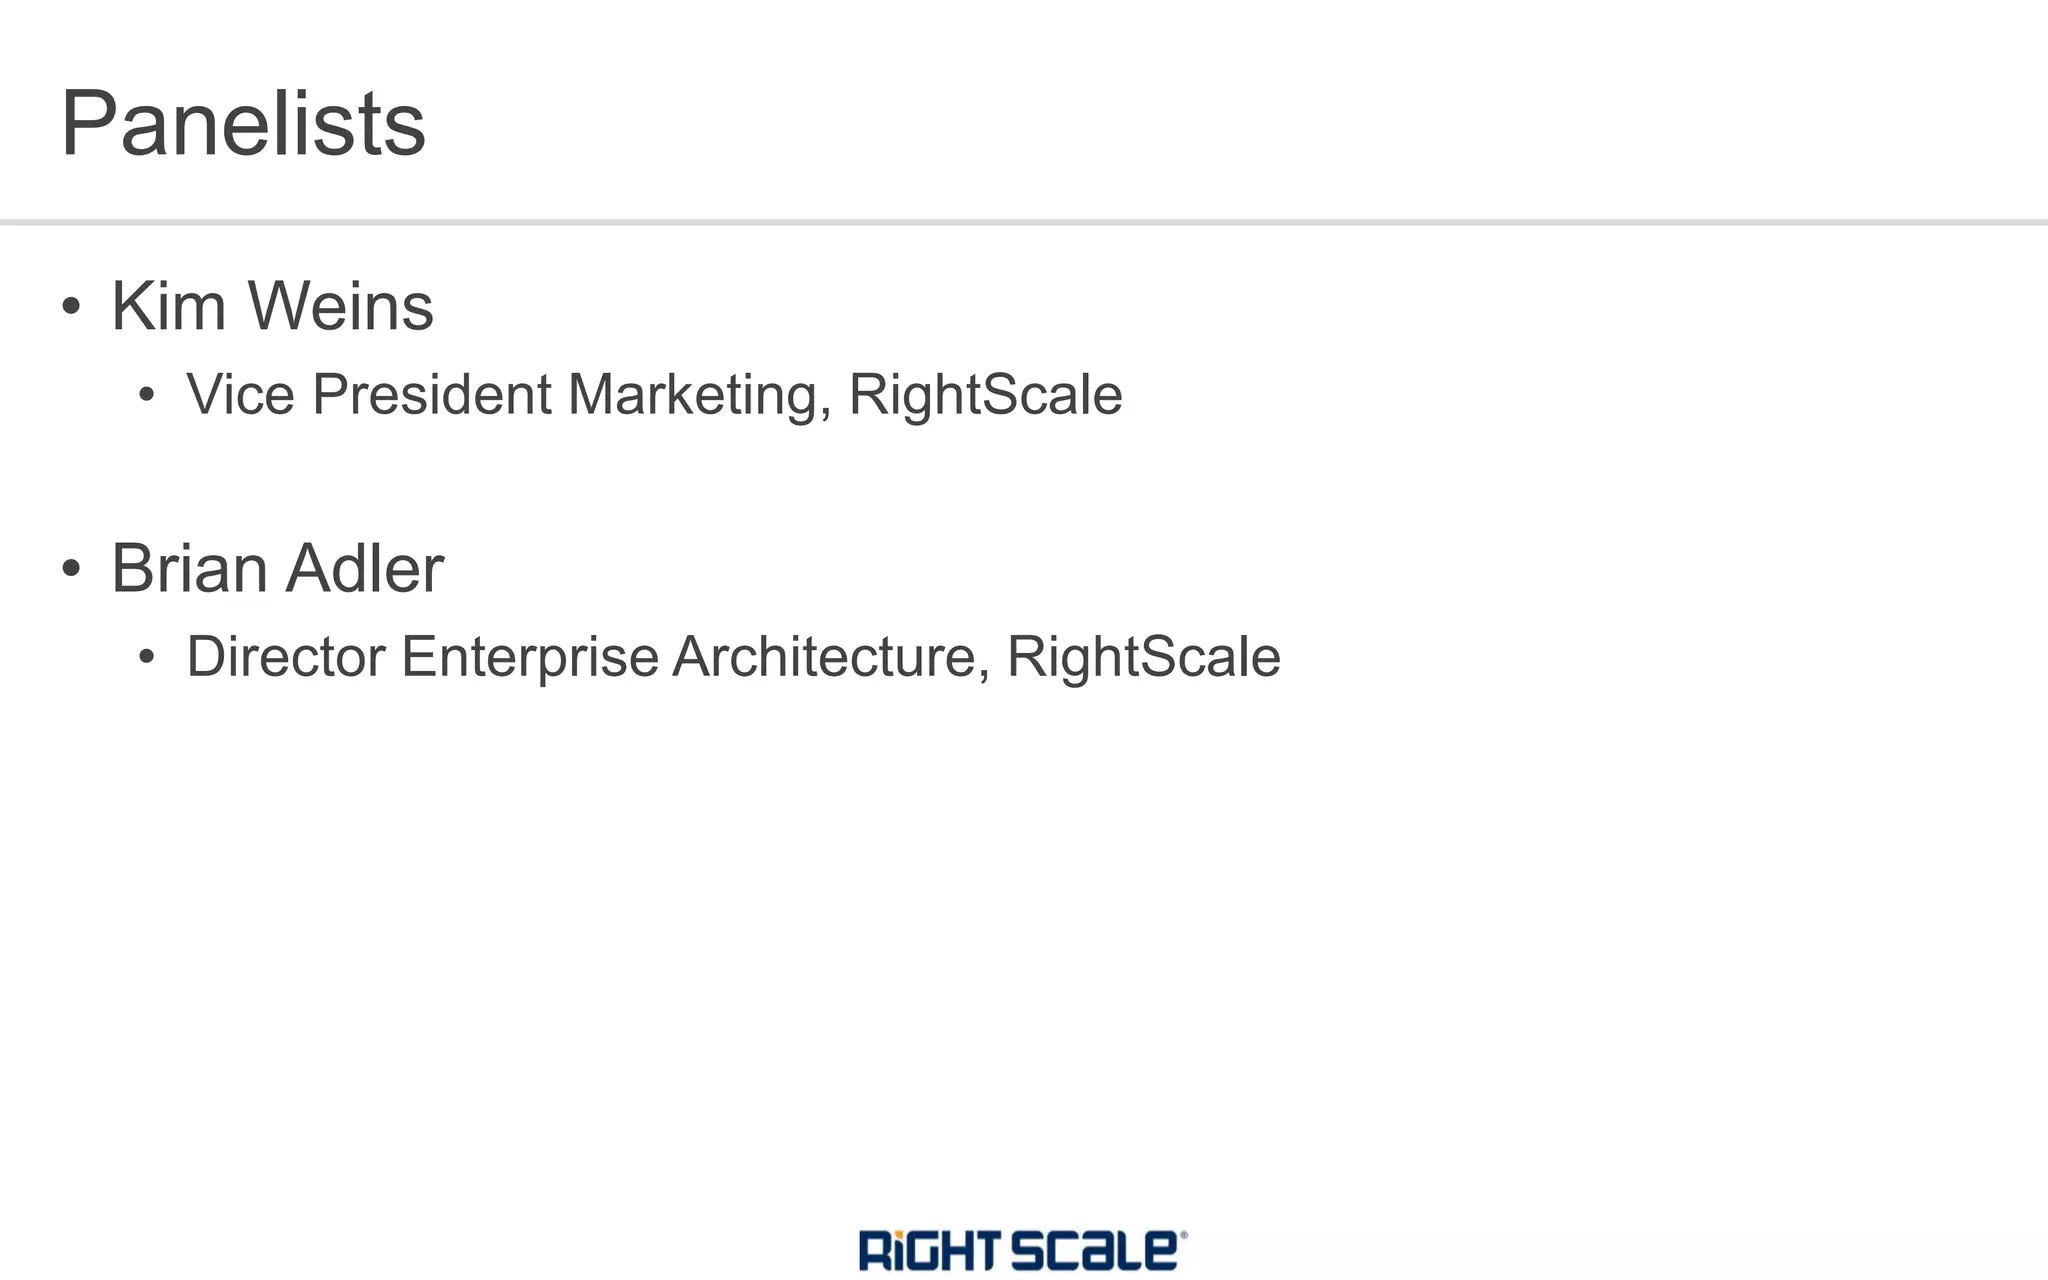Click the first name Brian
This screenshot has width=2048, height=1280.
(188, 568)
